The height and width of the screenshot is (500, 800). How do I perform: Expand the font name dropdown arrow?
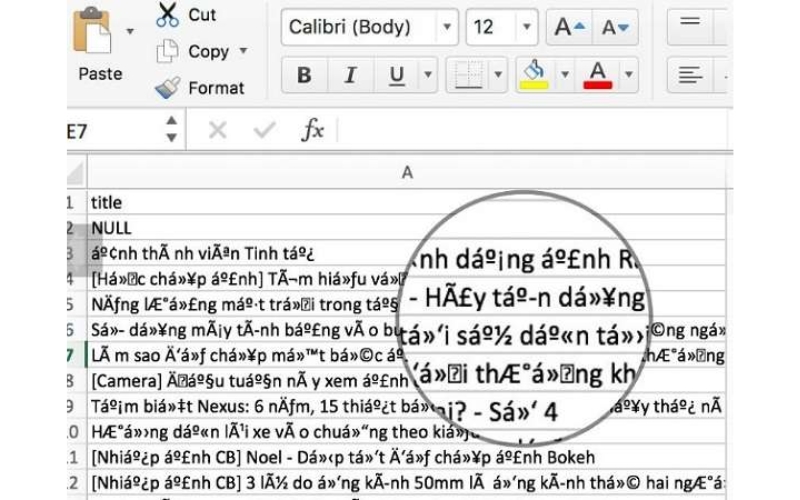(x=447, y=27)
